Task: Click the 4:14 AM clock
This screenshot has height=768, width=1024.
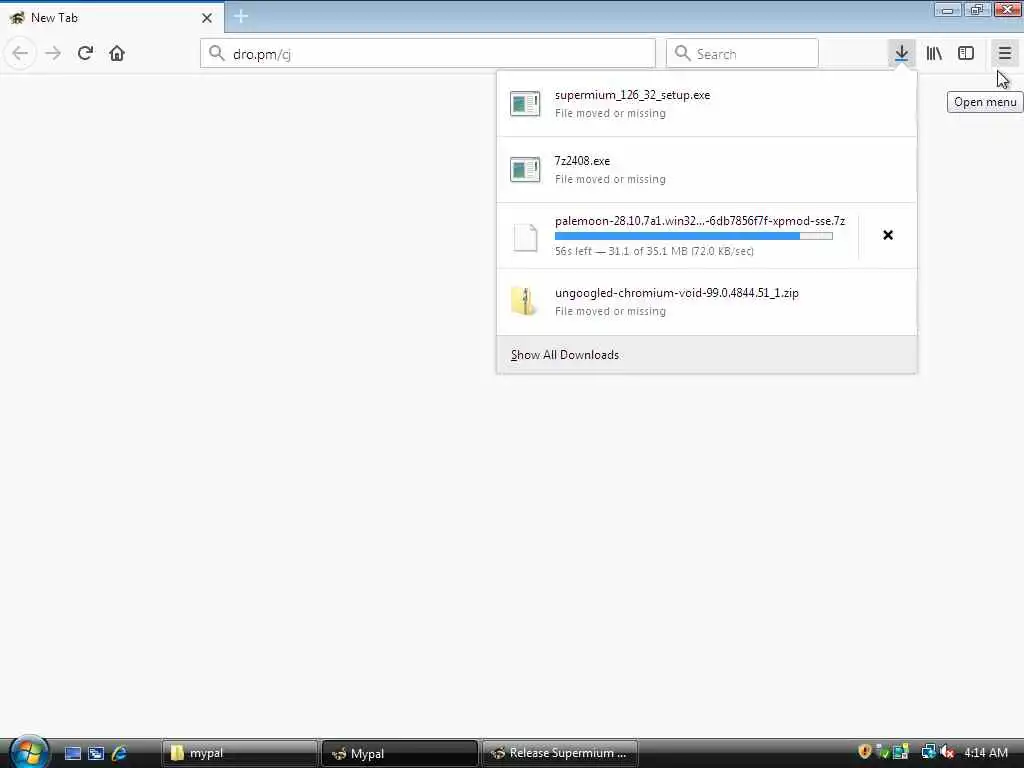Action: (x=985, y=752)
